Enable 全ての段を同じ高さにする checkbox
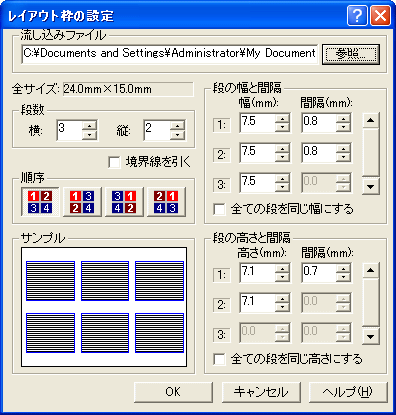Image resolution: width=396 pixels, height=415 pixels. (219, 359)
